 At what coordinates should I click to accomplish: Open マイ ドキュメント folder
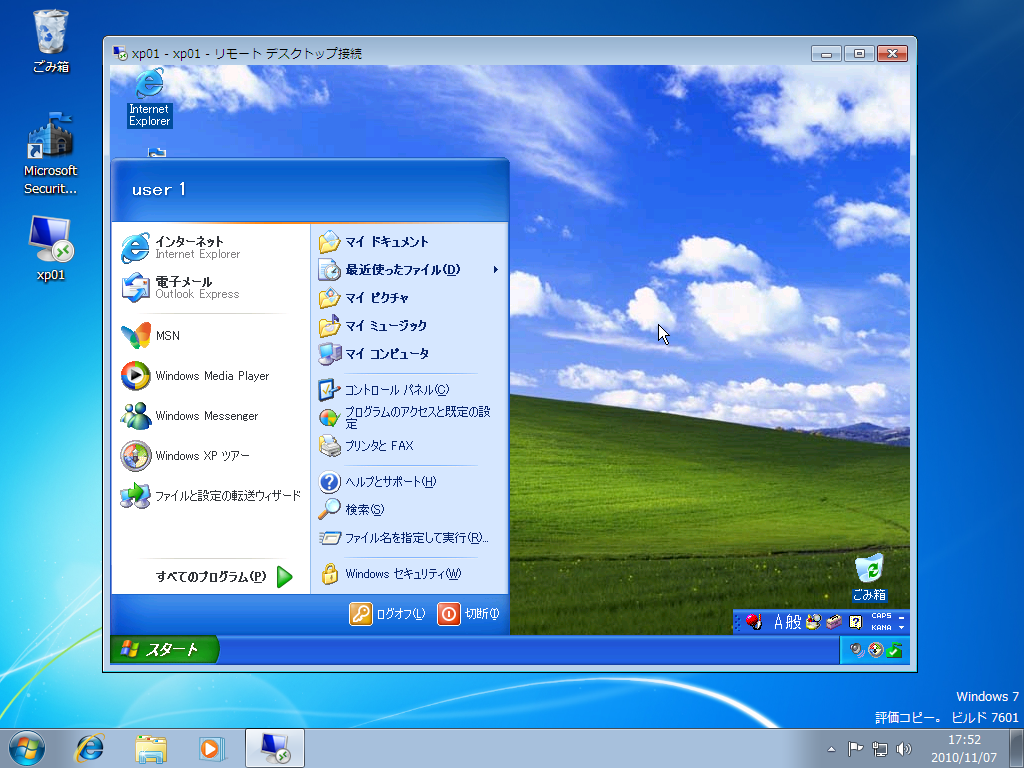pos(409,242)
